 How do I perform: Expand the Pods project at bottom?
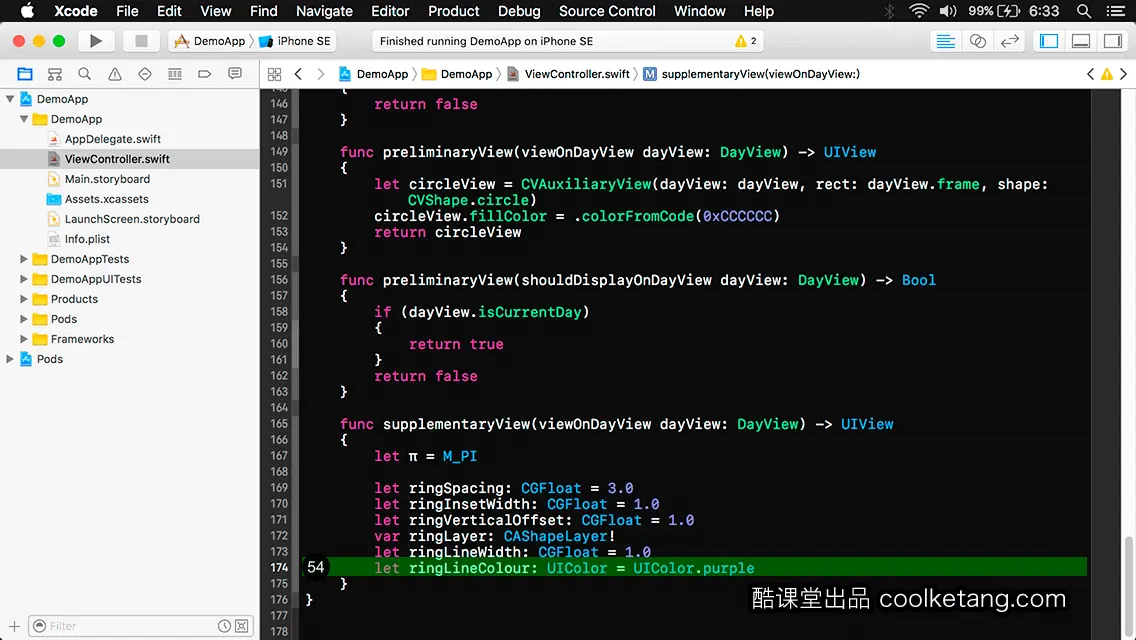pos(10,359)
